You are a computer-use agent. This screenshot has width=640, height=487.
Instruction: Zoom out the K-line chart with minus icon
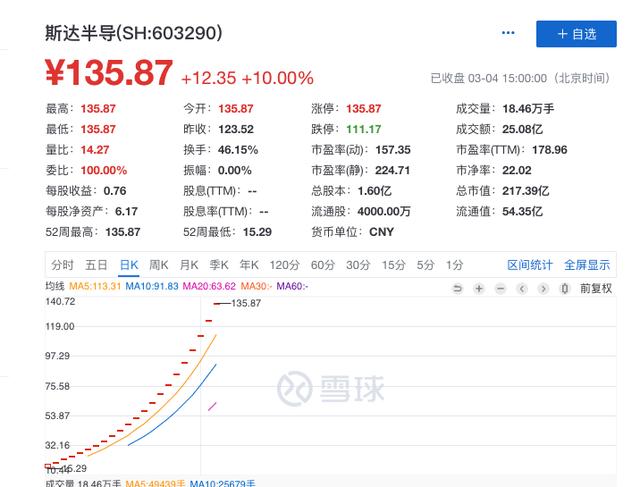[500, 289]
